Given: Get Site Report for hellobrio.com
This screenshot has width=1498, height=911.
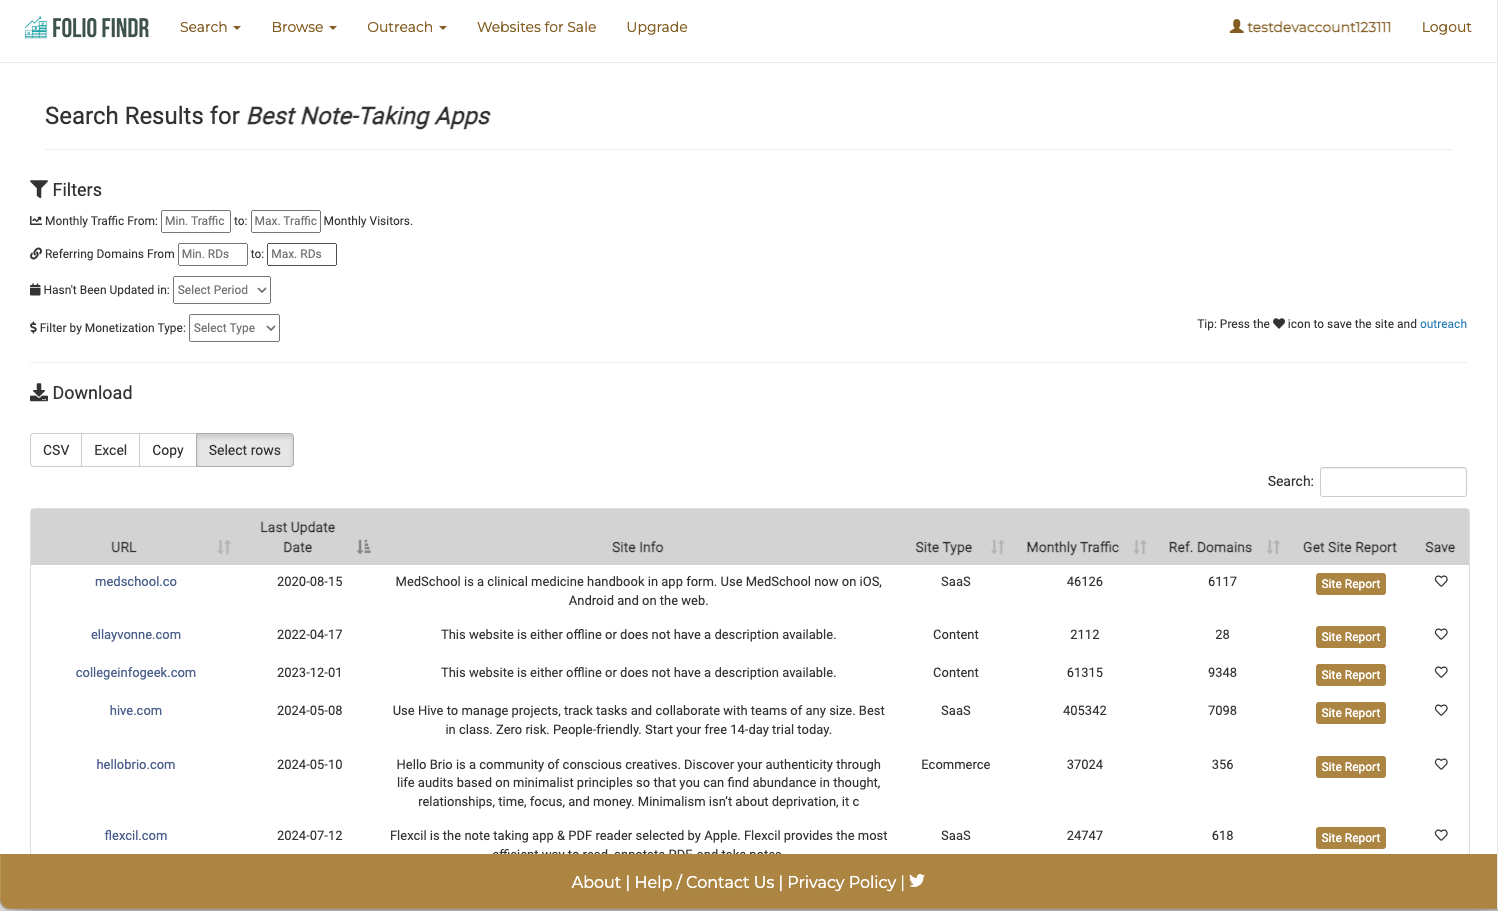Looking at the screenshot, I should (x=1350, y=767).
